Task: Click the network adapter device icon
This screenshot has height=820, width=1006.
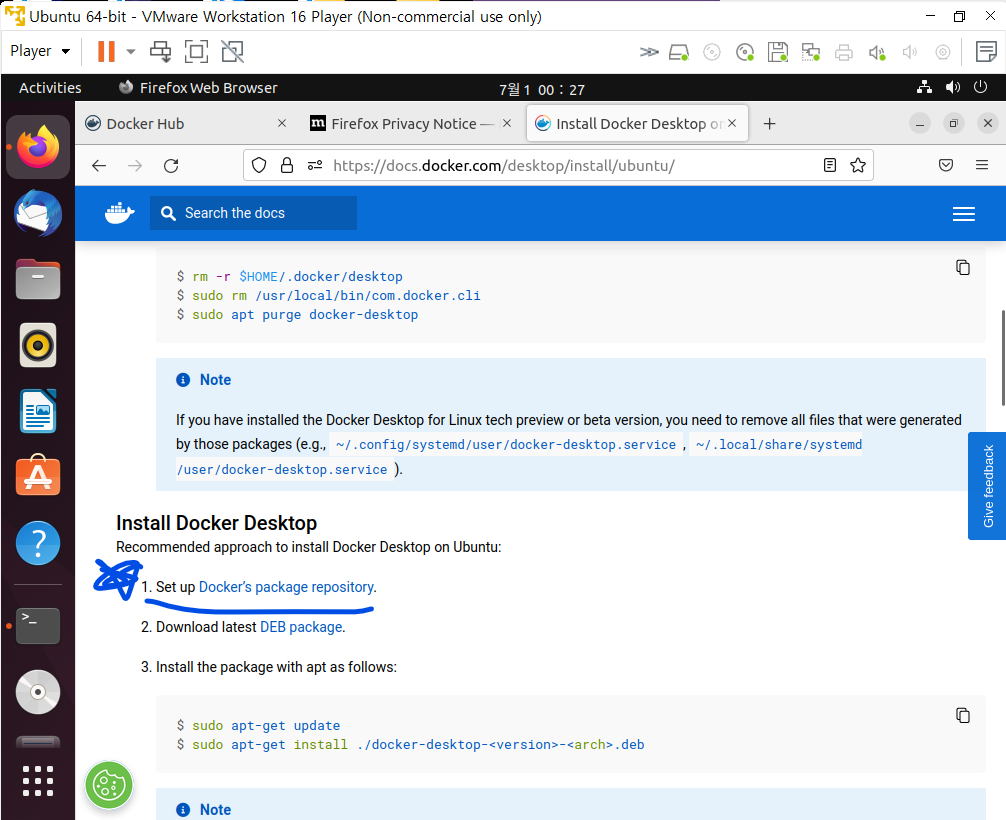Action: (811, 52)
